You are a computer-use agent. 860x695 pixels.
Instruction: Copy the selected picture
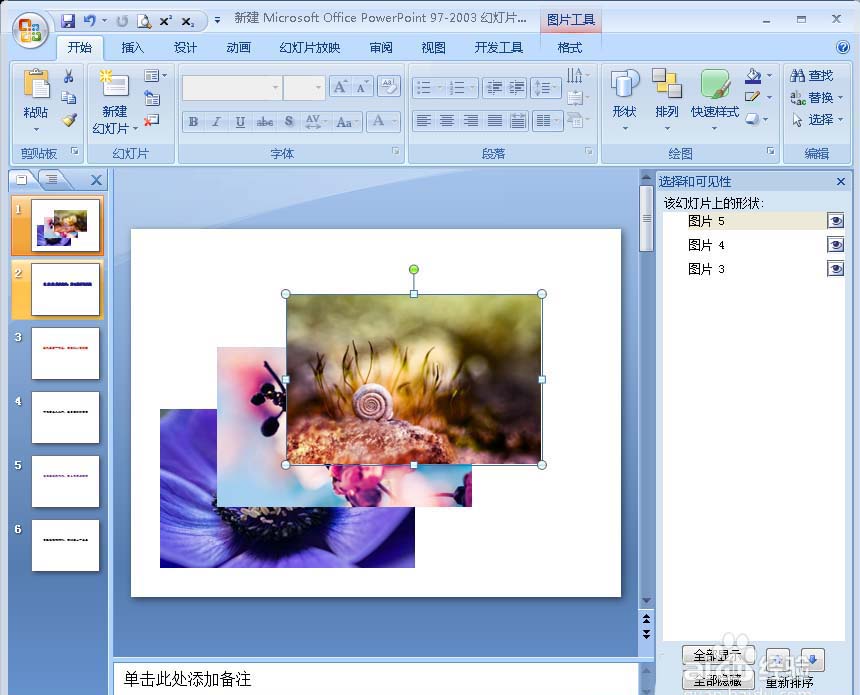click(x=69, y=98)
